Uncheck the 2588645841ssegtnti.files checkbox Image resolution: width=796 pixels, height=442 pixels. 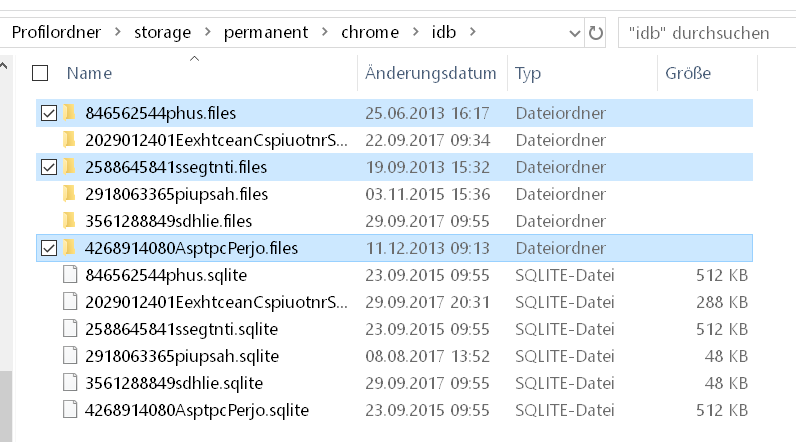(x=48, y=167)
